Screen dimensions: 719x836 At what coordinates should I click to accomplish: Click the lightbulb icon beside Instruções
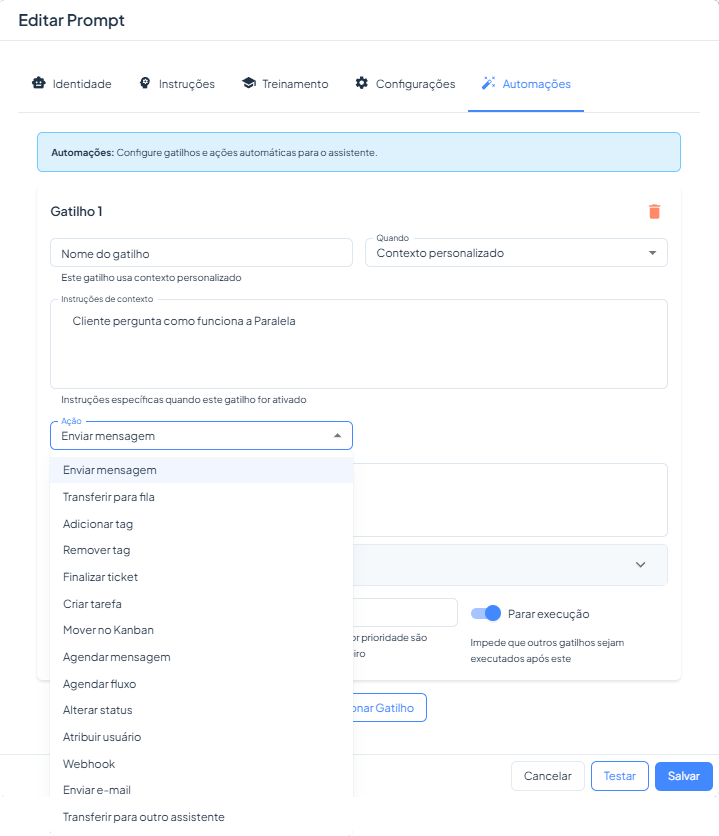click(145, 83)
